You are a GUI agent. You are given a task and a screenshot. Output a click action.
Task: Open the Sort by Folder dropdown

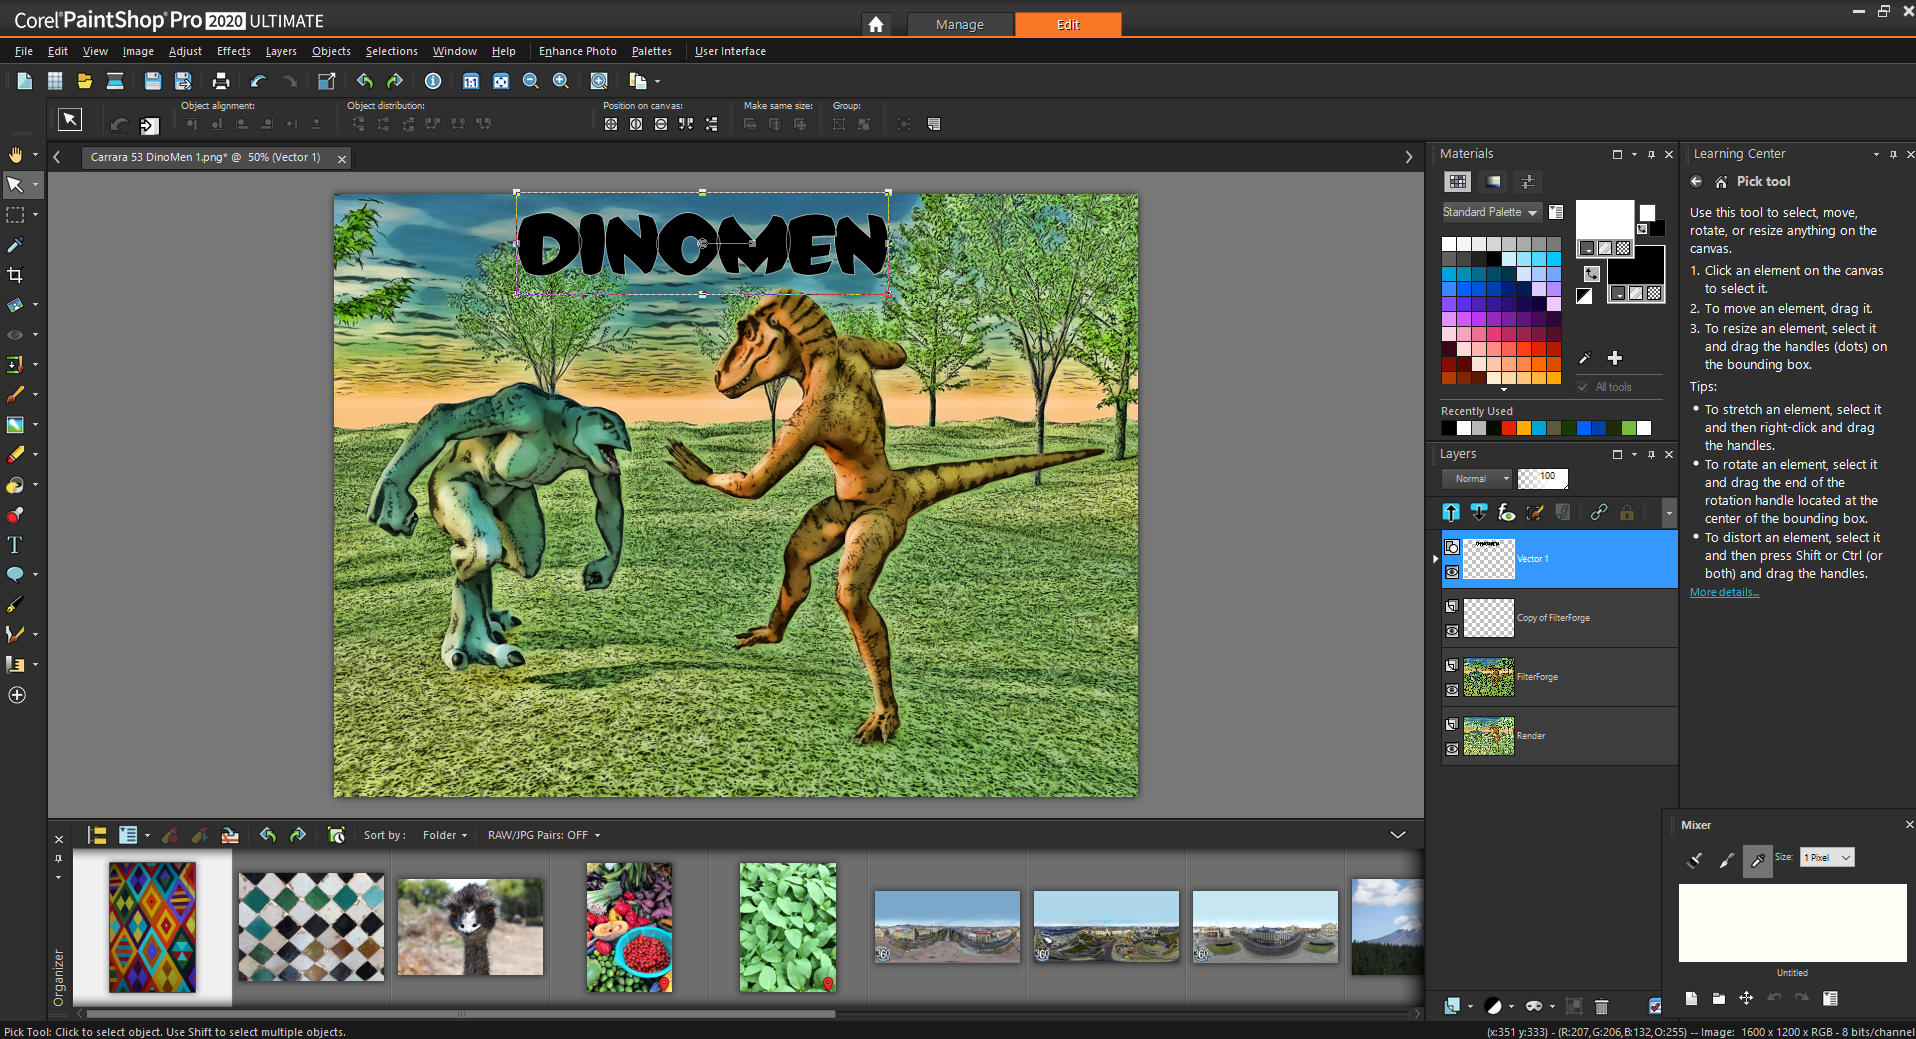click(x=444, y=835)
